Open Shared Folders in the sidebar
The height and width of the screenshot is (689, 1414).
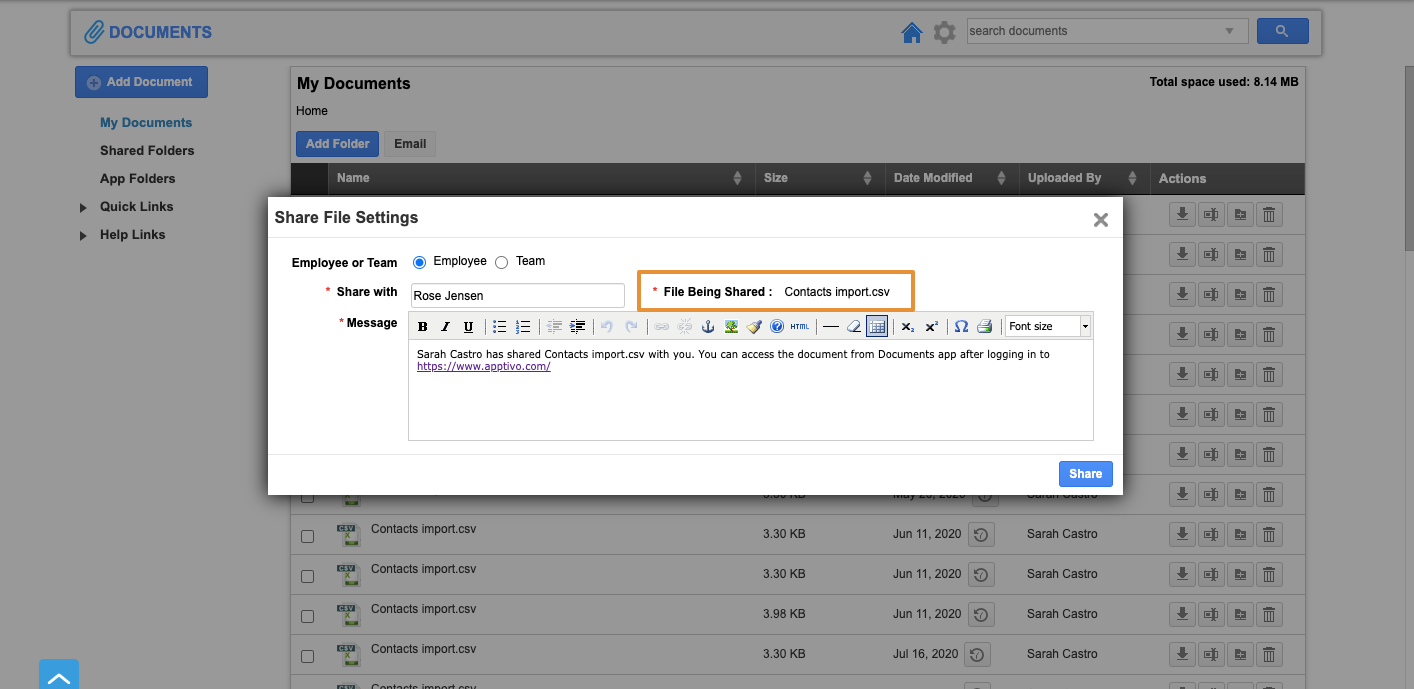pos(147,151)
